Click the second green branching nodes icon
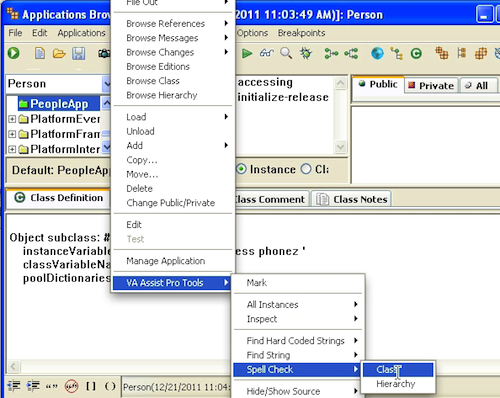The width and height of the screenshot is (500, 398). pyautogui.click(x=351, y=53)
